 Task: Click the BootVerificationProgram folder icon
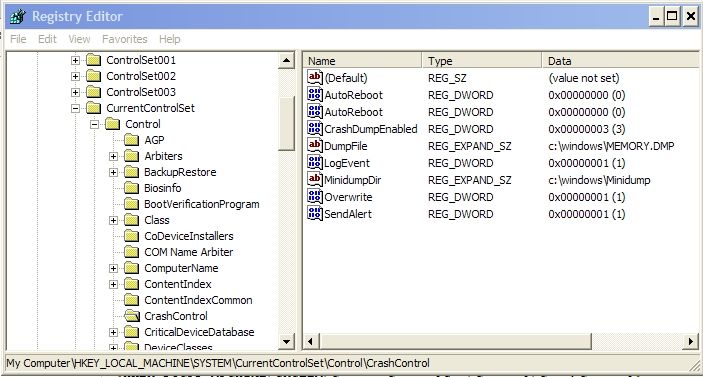point(131,204)
